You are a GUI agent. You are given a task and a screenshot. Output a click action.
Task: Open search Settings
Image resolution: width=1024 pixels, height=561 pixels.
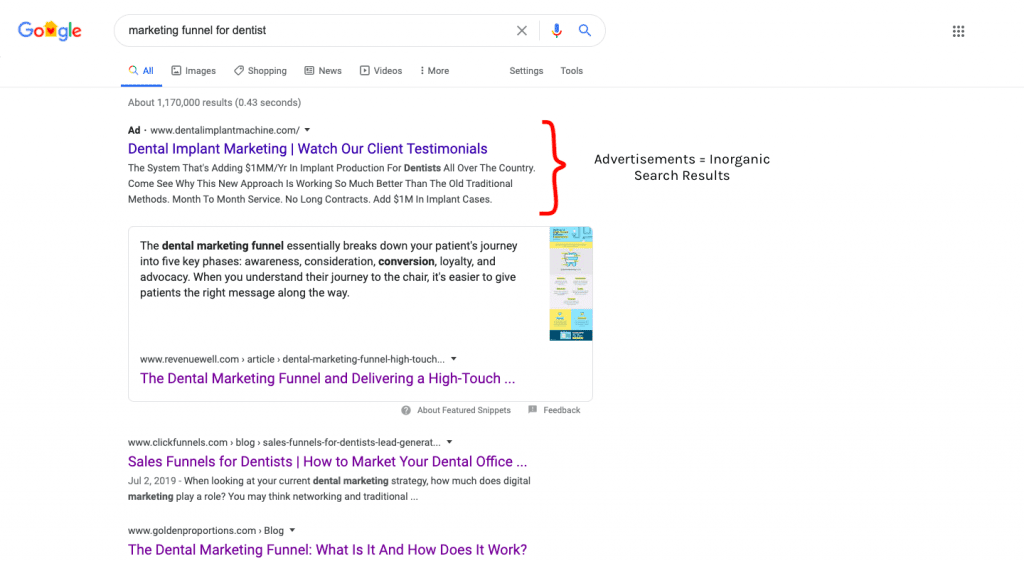pyautogui.click(x=526, y=71)
